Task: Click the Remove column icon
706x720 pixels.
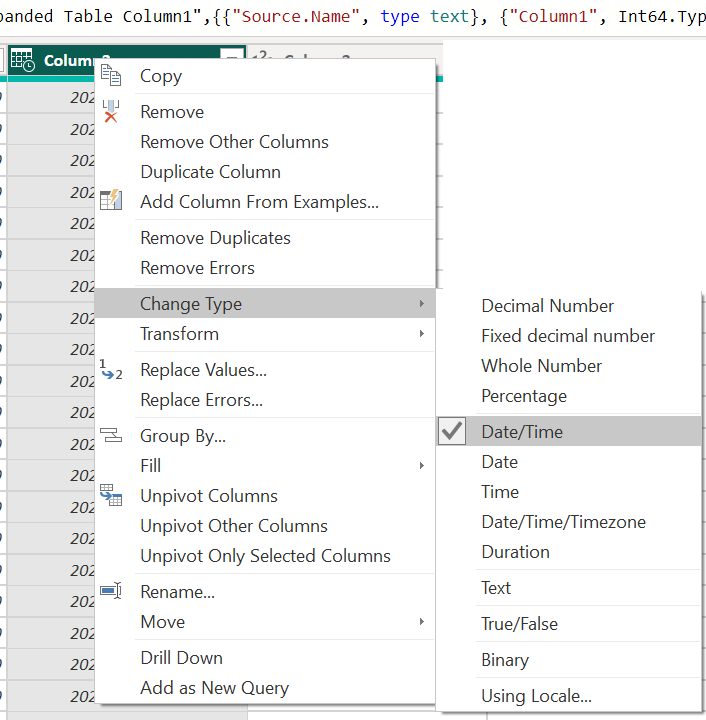Action: [x=111, y=112]
